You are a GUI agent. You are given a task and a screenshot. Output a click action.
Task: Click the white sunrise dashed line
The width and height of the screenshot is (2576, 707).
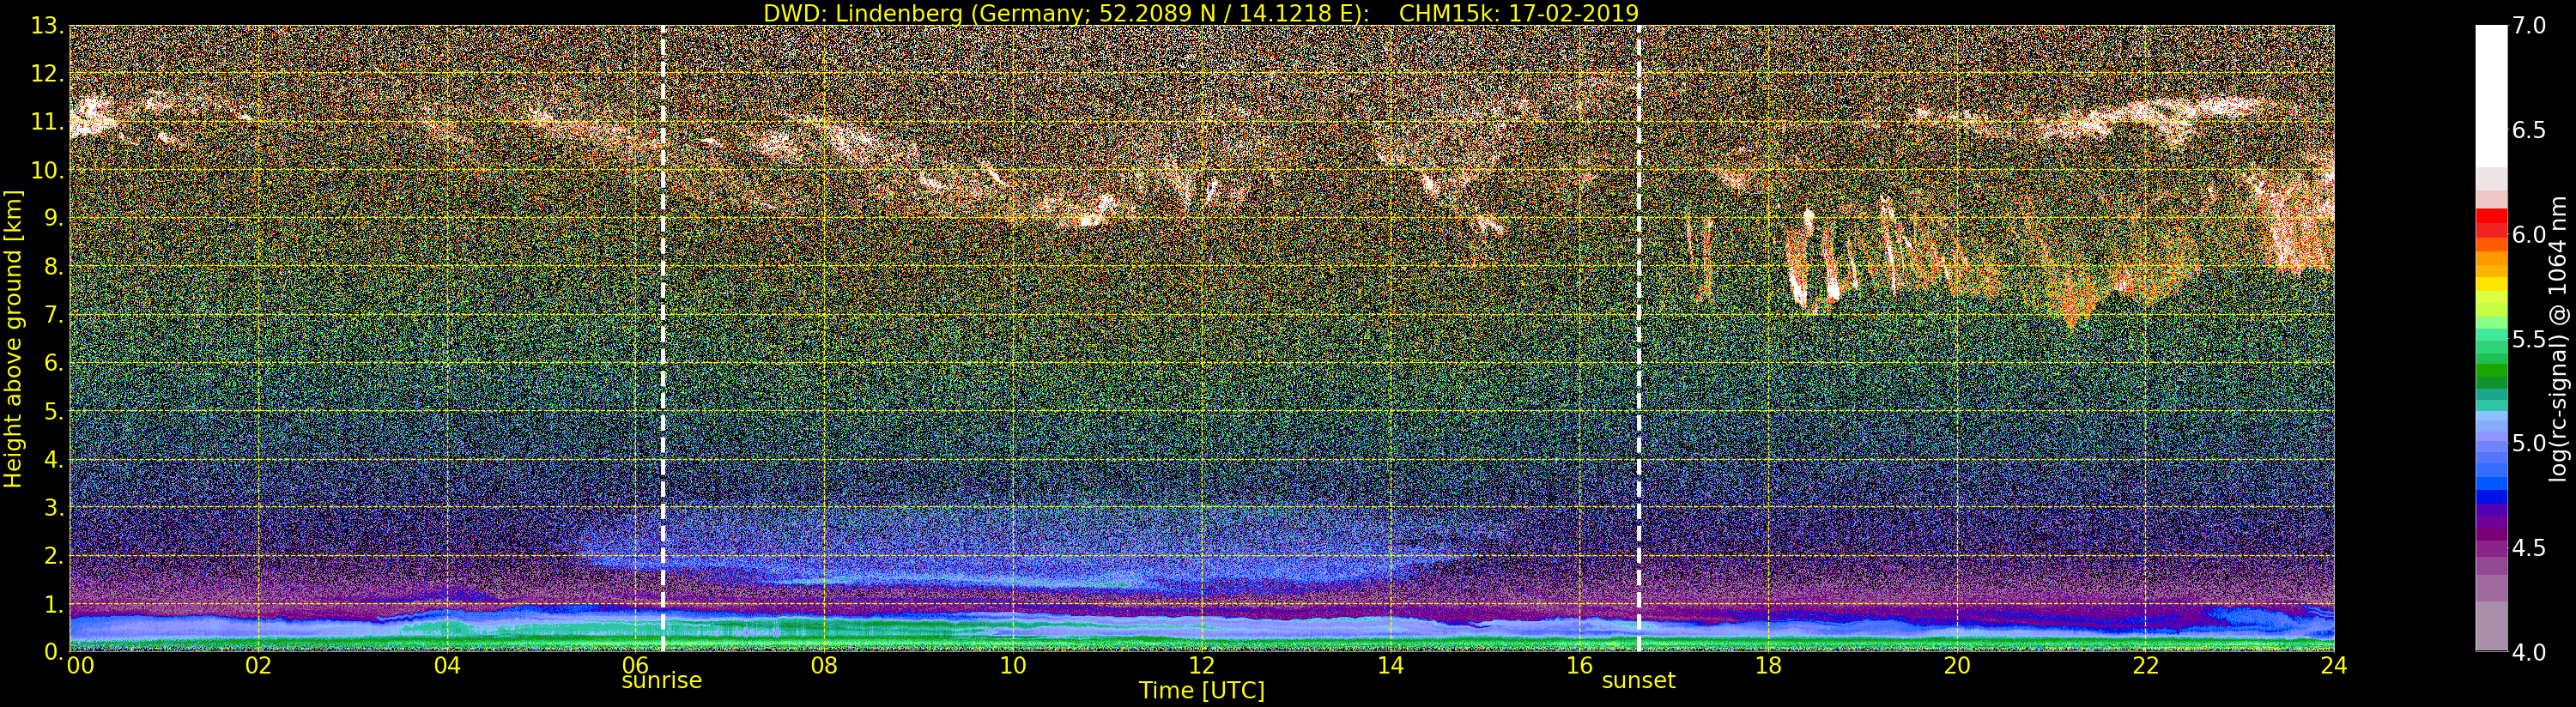click(x=663, y=338)
